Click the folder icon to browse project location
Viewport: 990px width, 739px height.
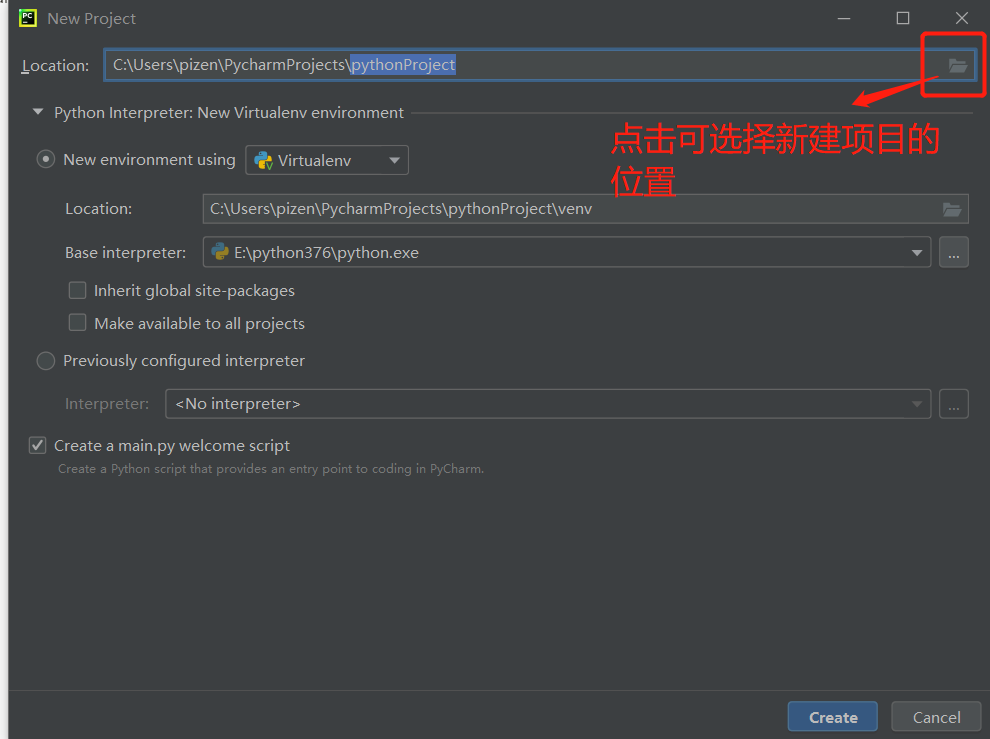(x=958, y=65)
